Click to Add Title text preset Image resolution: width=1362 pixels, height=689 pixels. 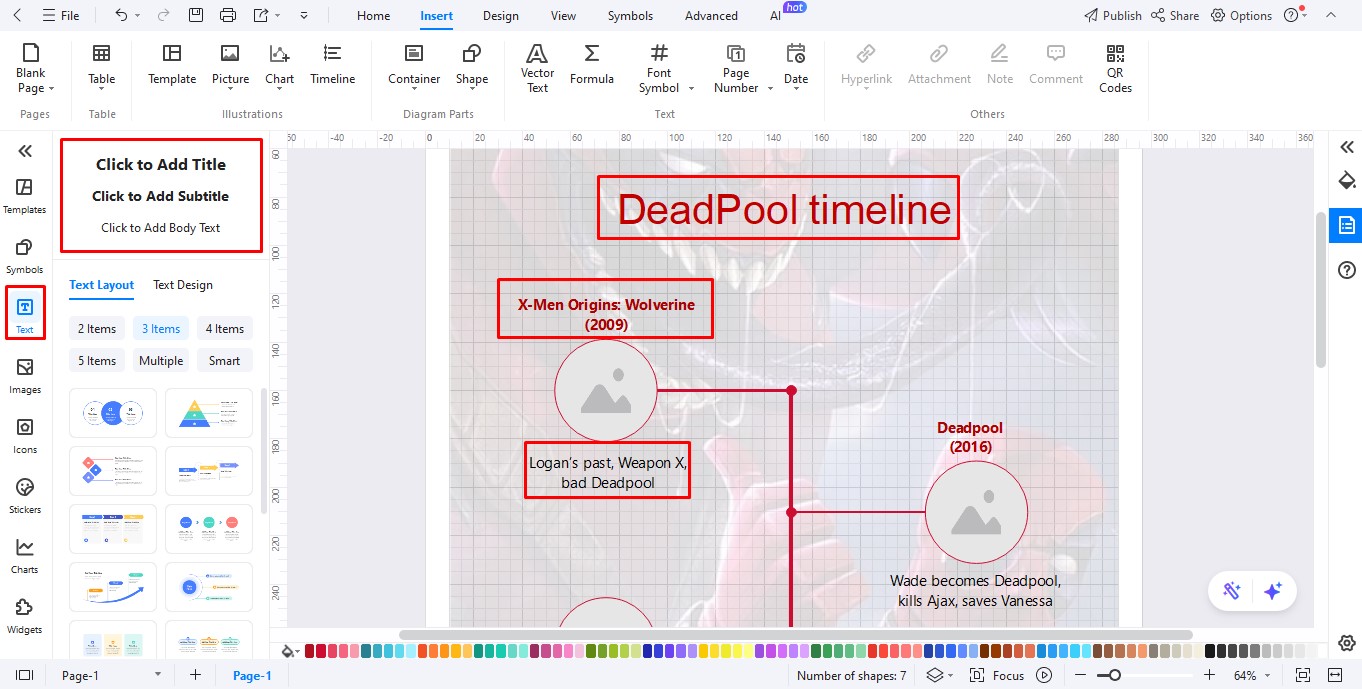click(x=161, y=165)
